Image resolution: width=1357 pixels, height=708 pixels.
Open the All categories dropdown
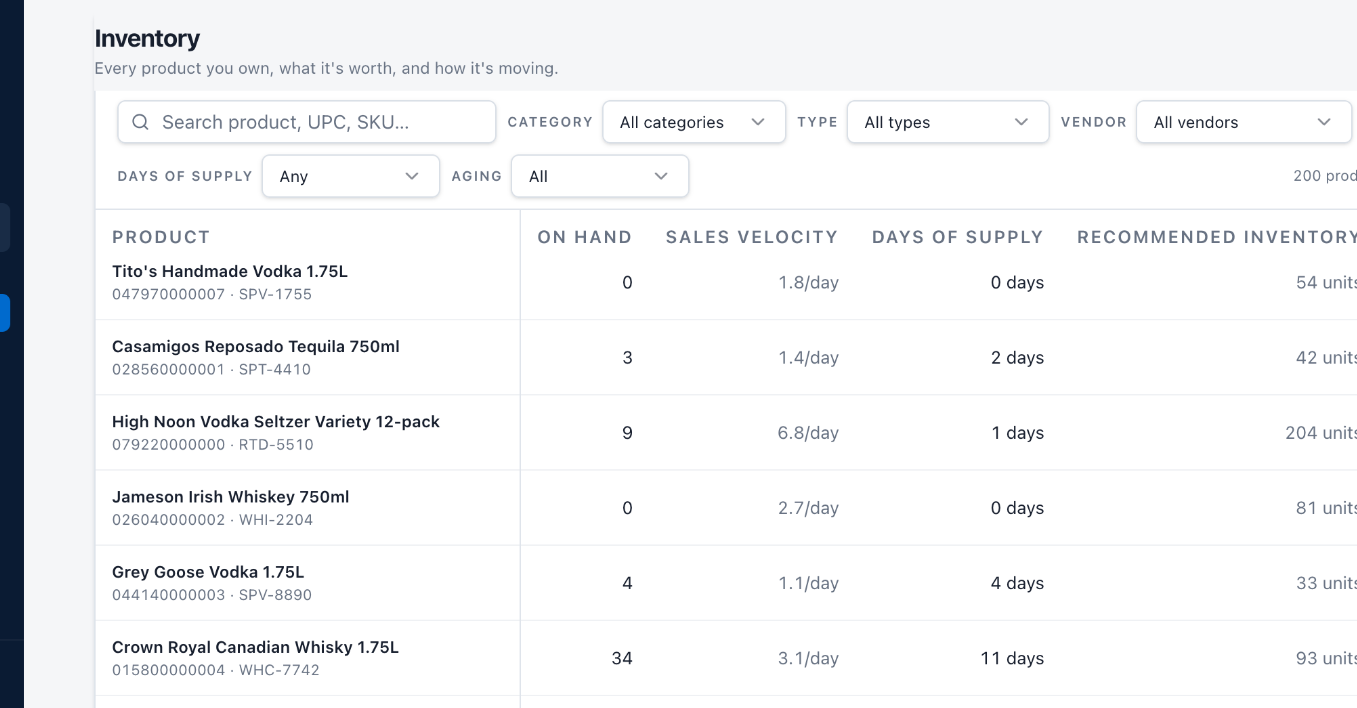tap(694, 122)
